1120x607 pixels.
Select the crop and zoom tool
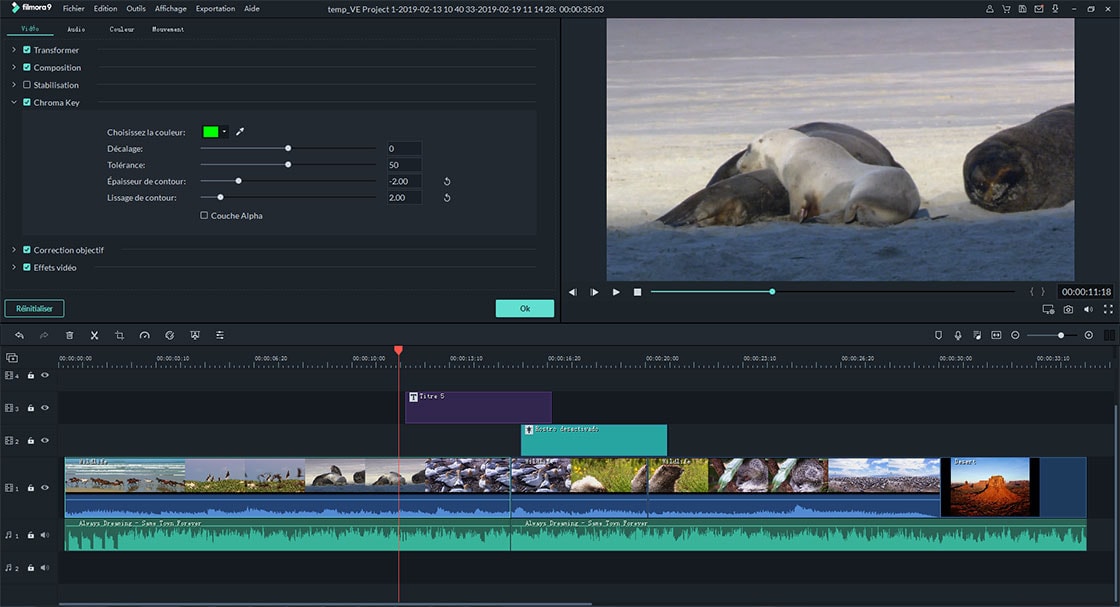click(119, 335)
